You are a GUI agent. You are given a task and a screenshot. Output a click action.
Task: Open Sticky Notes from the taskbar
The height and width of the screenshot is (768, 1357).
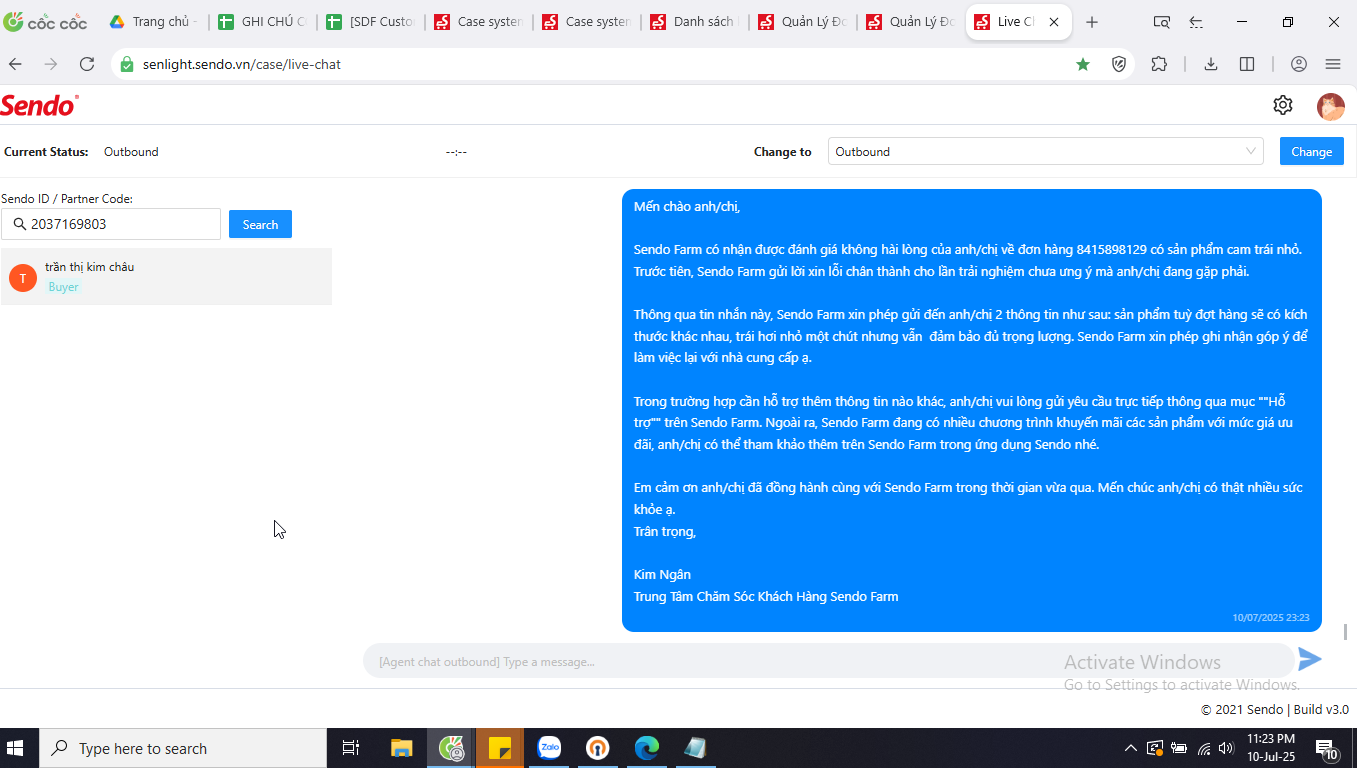coord(499,747)
